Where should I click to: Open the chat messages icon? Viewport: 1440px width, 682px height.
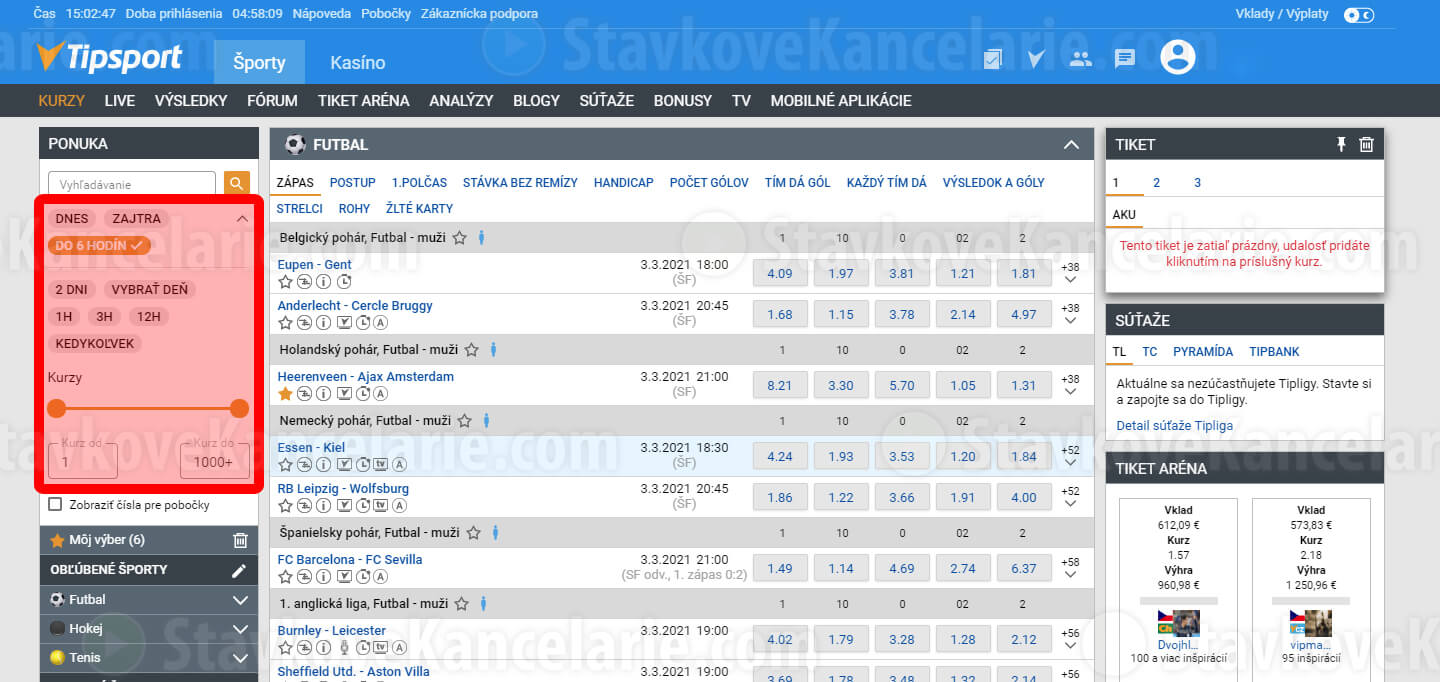[x=1125, y=59]
